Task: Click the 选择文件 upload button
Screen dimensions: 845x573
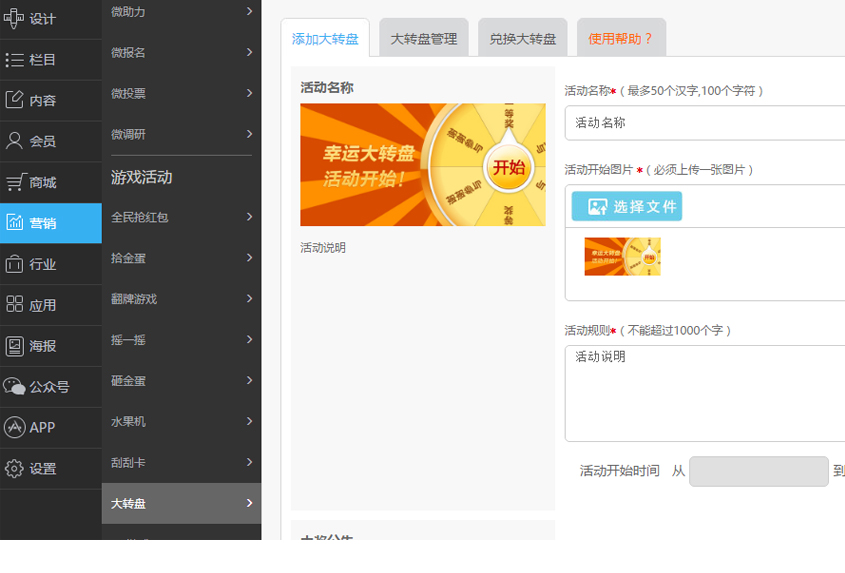Action: (x=626, y=206)
